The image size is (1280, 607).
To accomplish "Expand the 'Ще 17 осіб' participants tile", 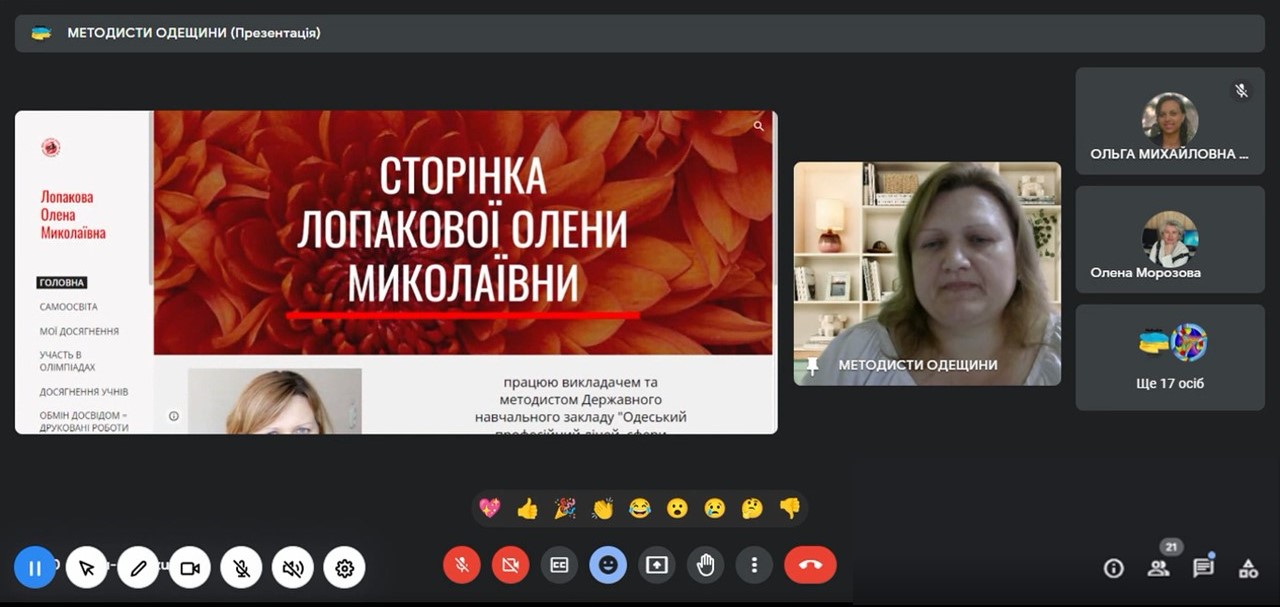I will (x=1170, y=357).
